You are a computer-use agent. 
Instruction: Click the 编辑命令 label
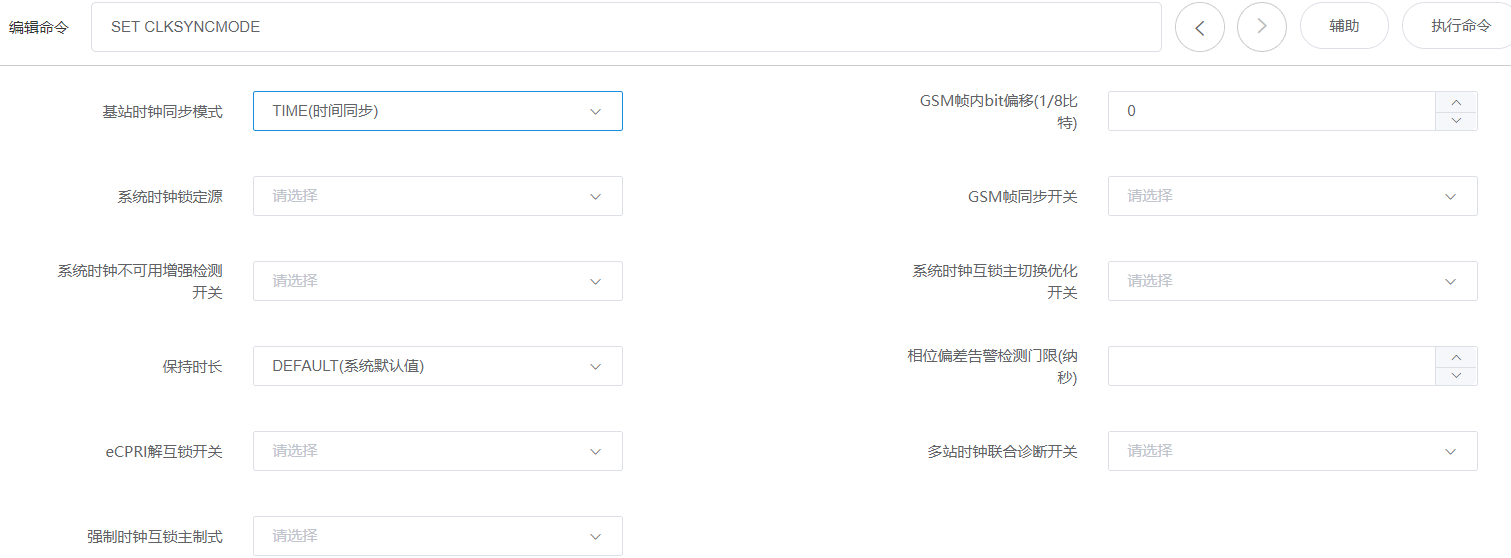[x=39, y=28]
